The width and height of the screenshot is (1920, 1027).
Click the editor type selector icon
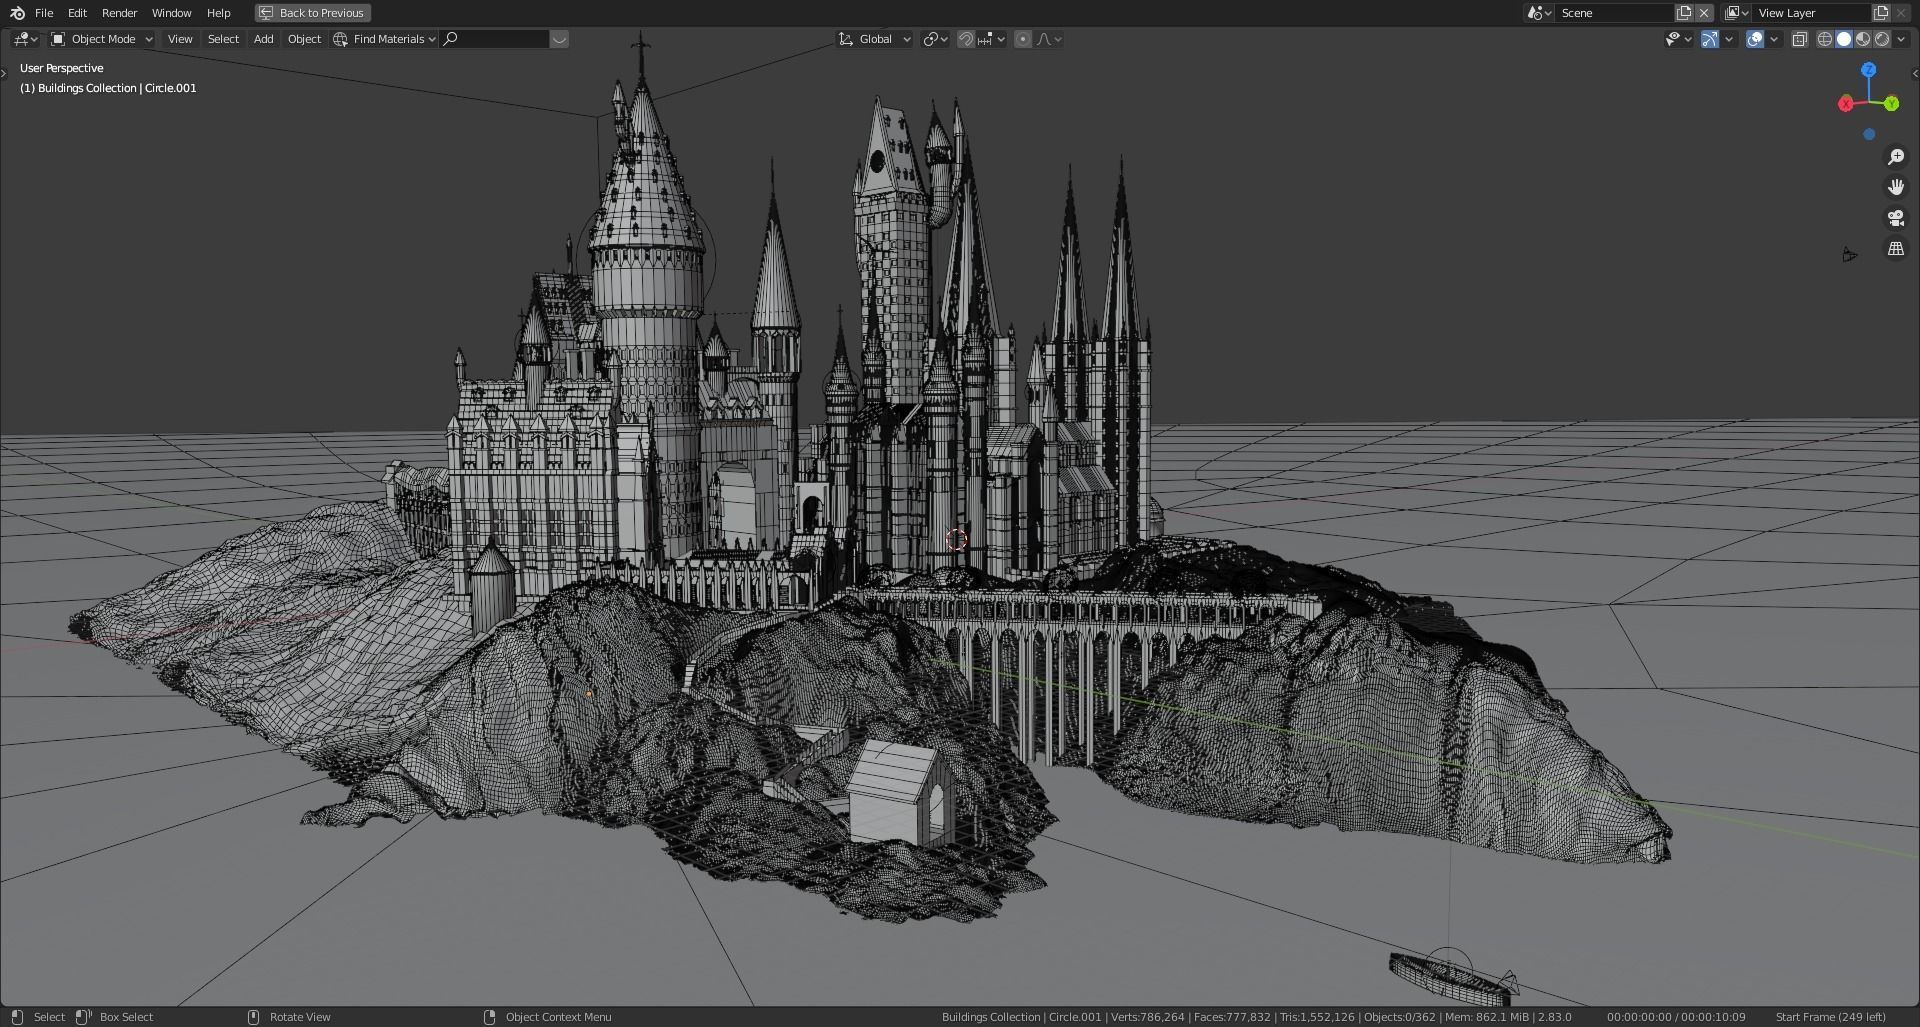point(26,39)
